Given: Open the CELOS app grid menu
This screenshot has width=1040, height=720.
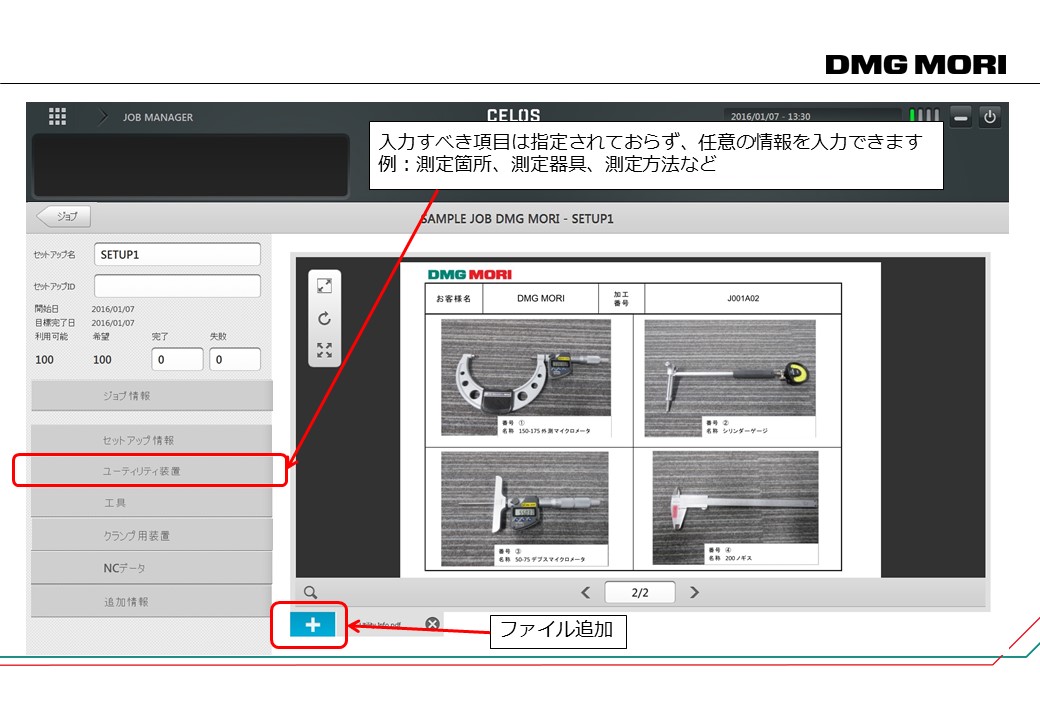Looking at the screenshot, I should 57,117.
